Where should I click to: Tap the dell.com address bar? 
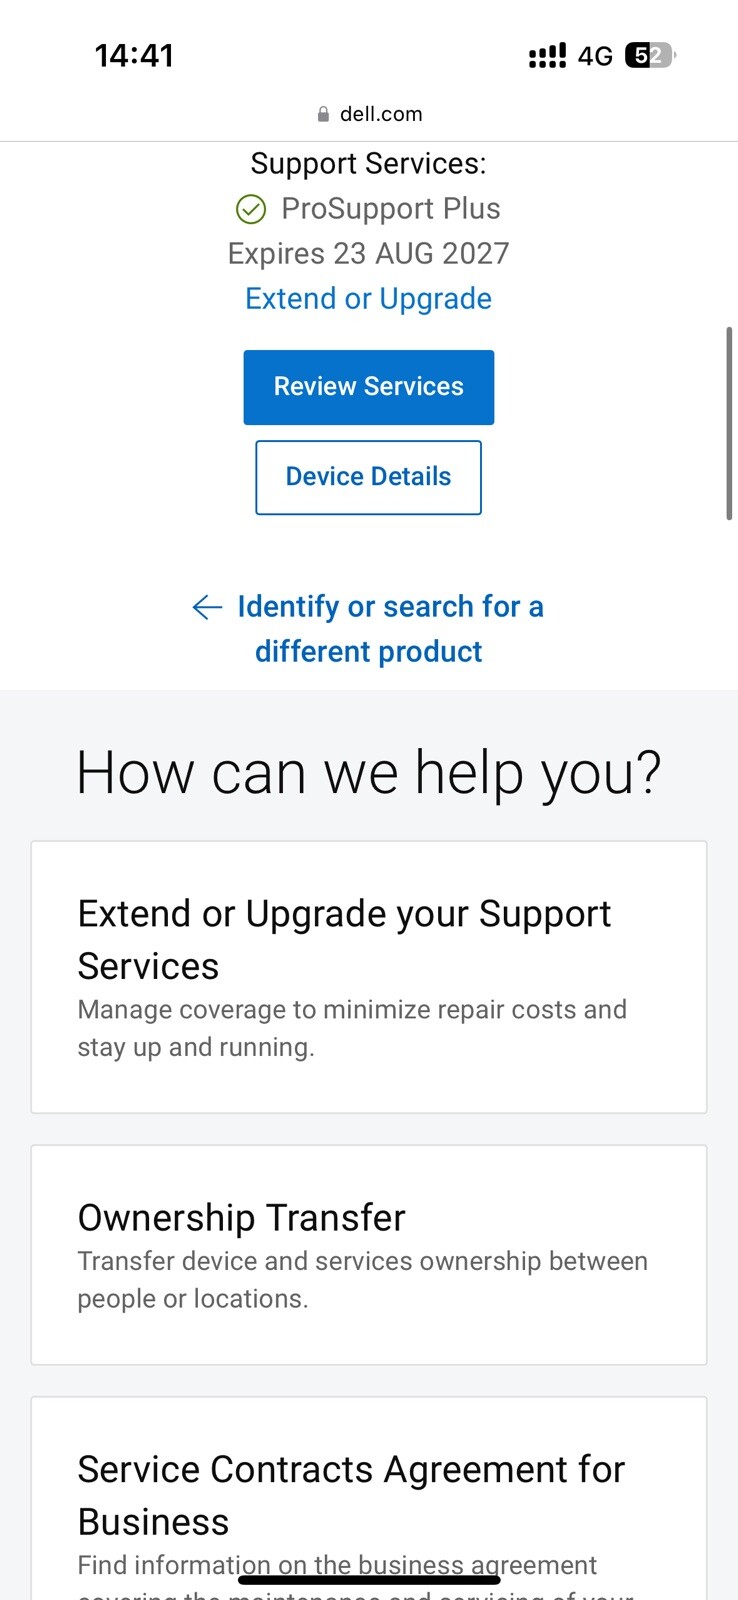pos(369,114)
